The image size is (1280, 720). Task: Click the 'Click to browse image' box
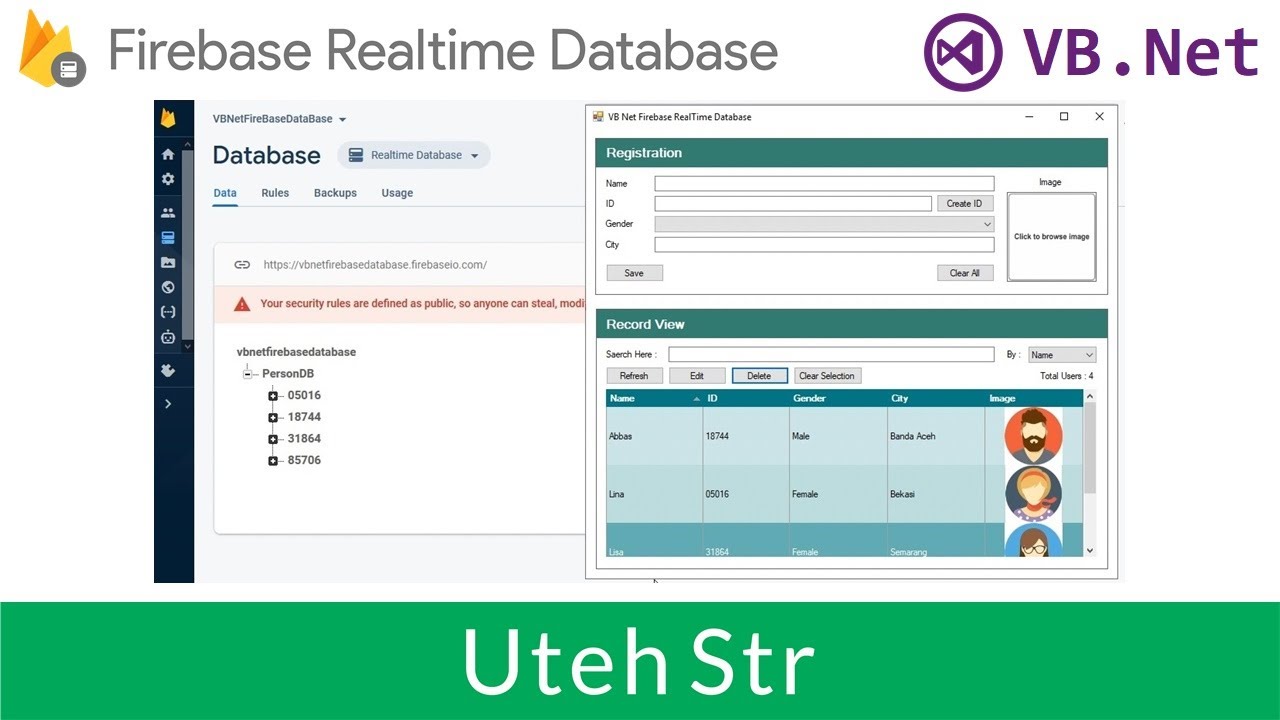coord(1051,237)
